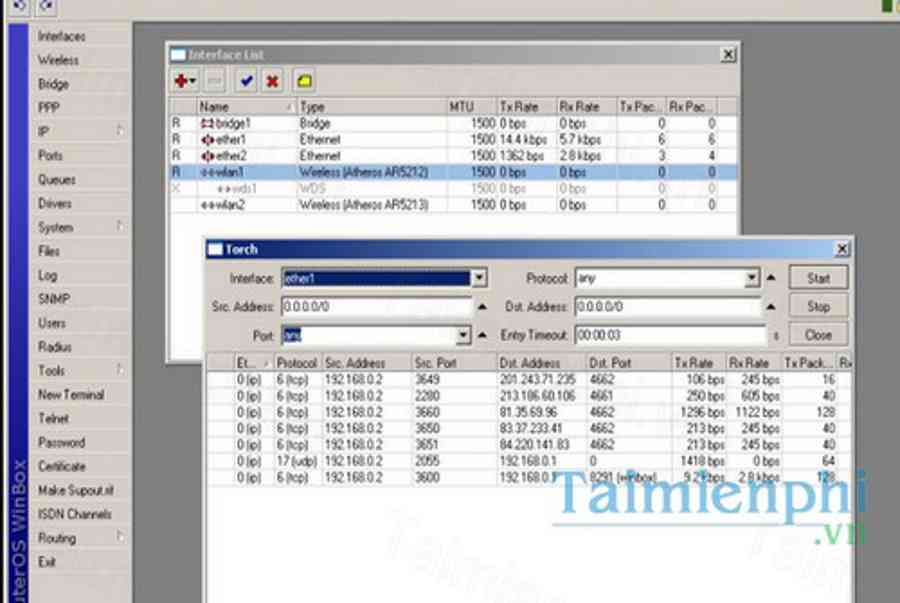Expand the Port dropdown list
Image resolution: width=900 pixels, height=603 pixels.
pos(463,335)
